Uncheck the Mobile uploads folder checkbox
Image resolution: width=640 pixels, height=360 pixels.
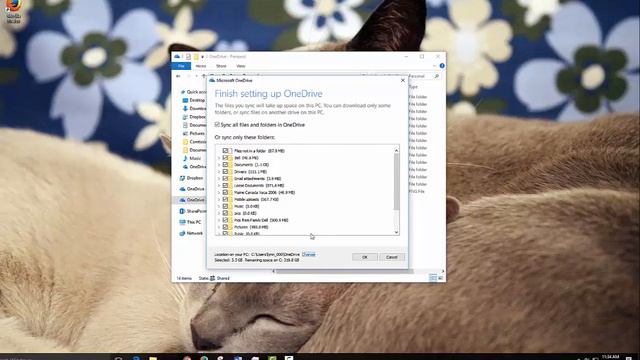[225, 199]
